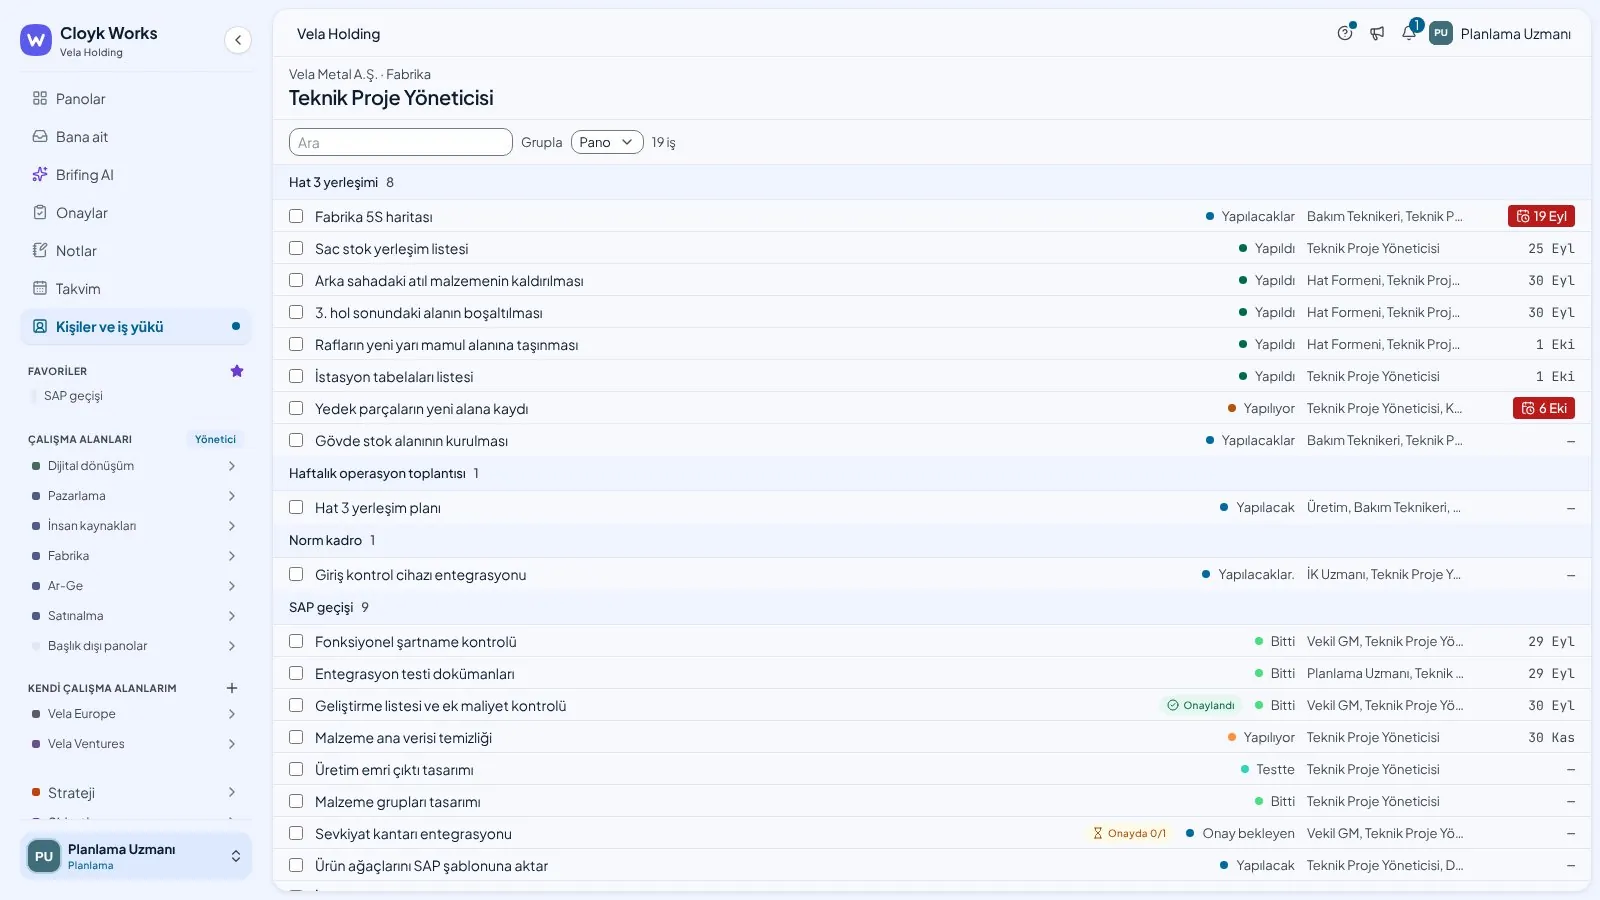Click the Onaylar clipboard icon
Image resolution: width=1600 pixels, height=900 pixels.
(x=40, y=212)
